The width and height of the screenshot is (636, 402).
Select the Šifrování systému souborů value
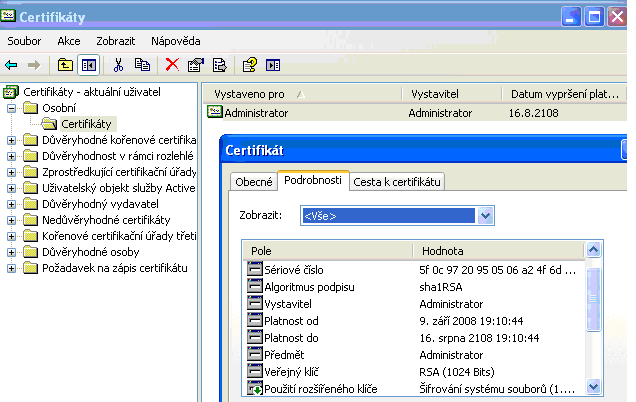click(497, 389)
